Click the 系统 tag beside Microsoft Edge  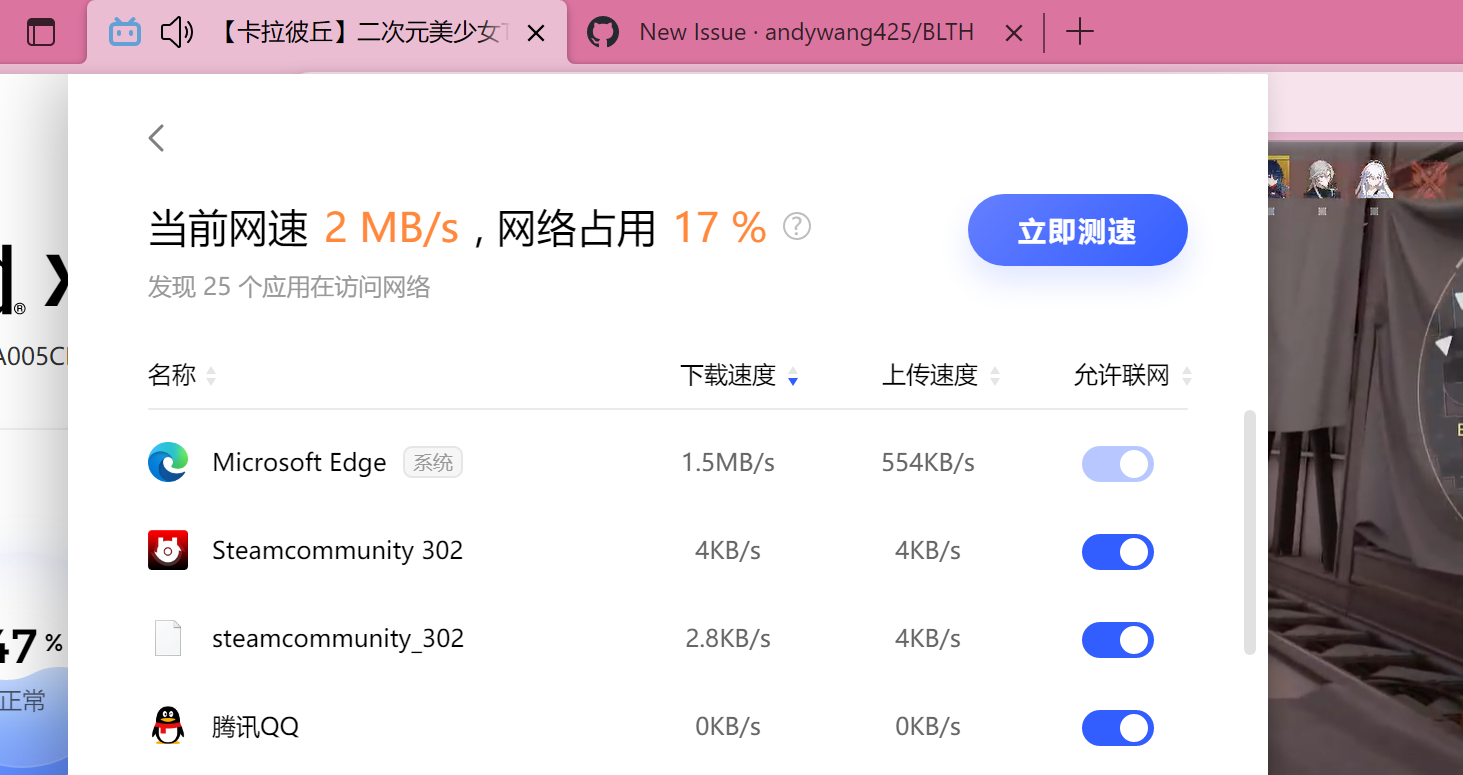click(x=433, y=462)
